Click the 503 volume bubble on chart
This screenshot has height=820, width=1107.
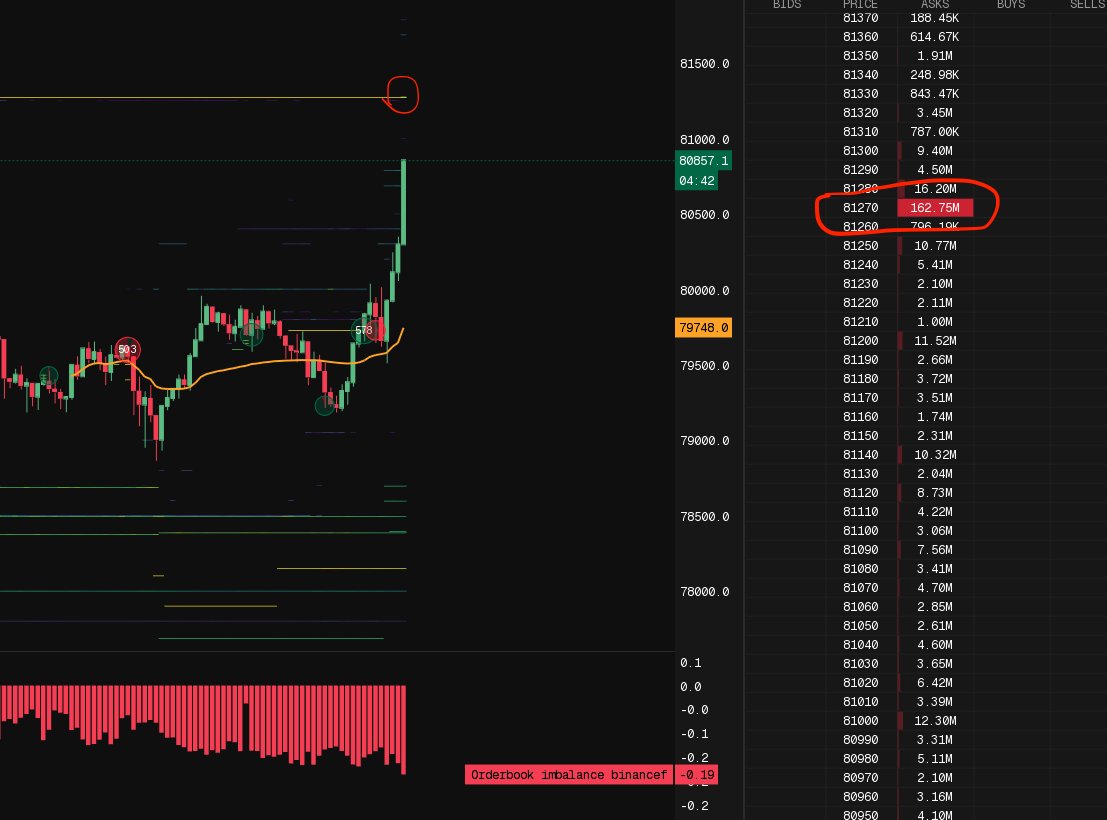tap(127, 349)
